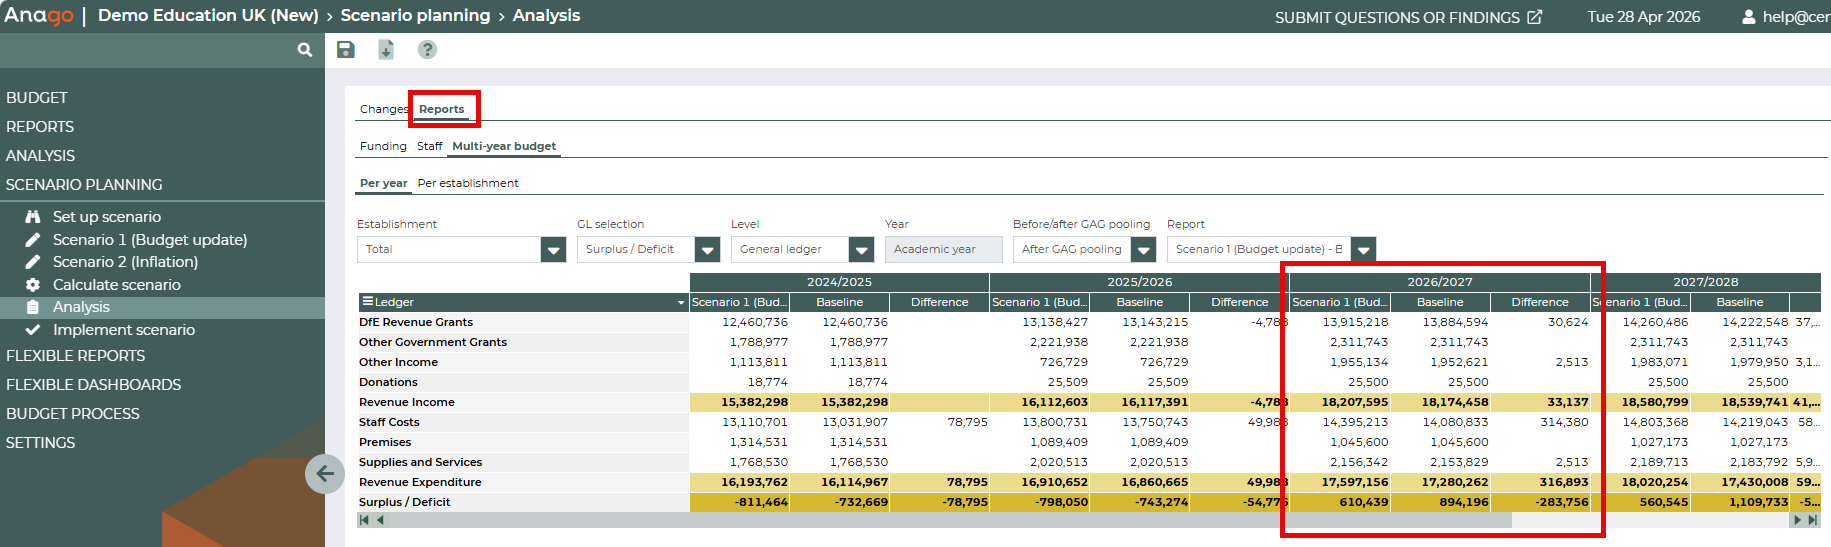Open help with question mark icon

tap(427, 50)
